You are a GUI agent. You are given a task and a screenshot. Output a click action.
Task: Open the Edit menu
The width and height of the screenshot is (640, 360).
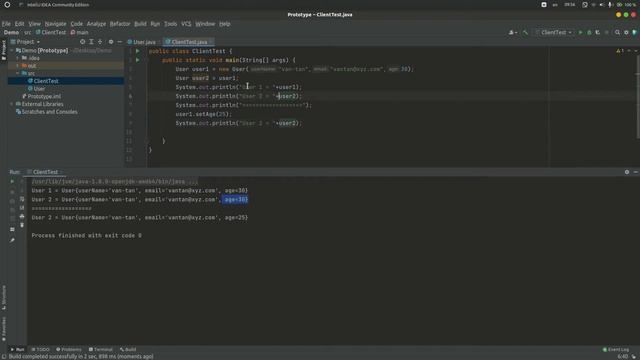[x=19, y=24]
